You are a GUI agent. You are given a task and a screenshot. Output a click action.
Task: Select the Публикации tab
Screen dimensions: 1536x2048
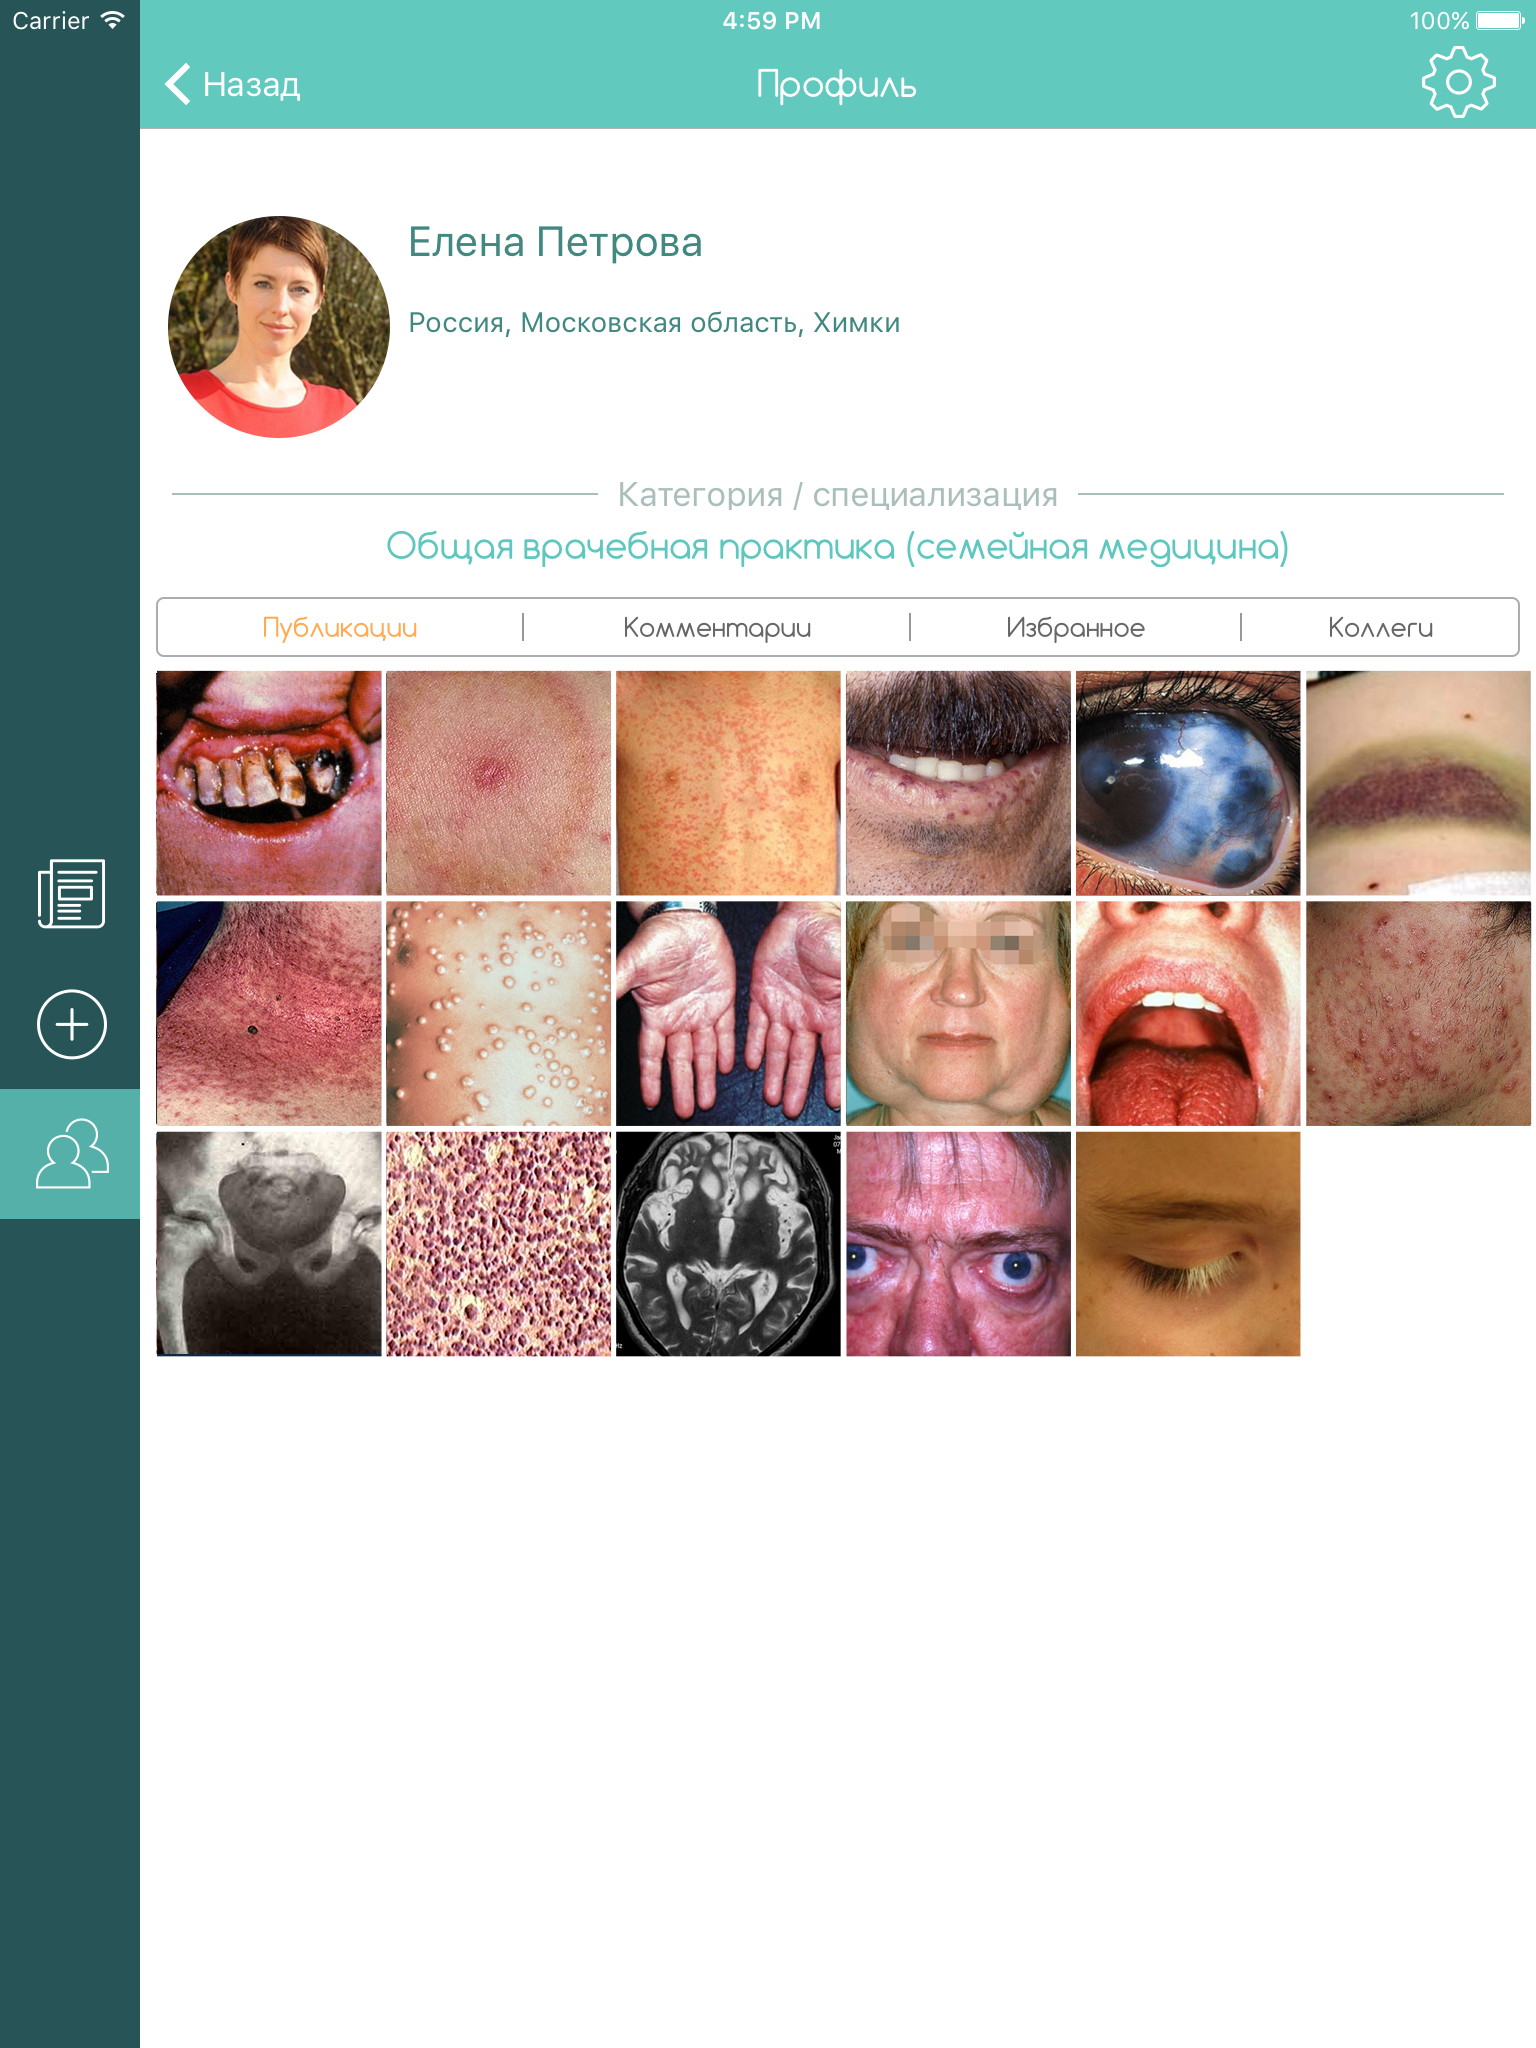[x=340, y=628]
